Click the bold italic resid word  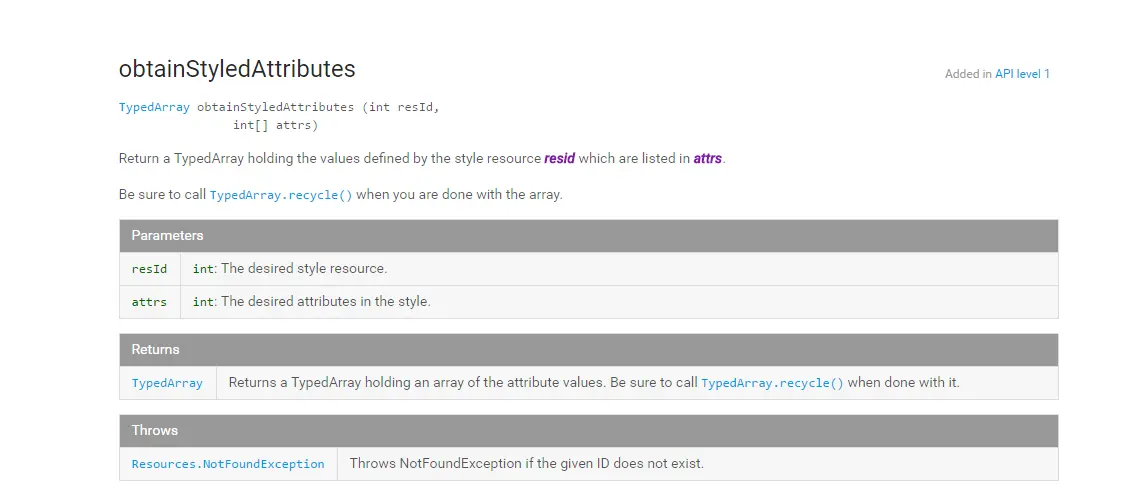tap(560, 158)
